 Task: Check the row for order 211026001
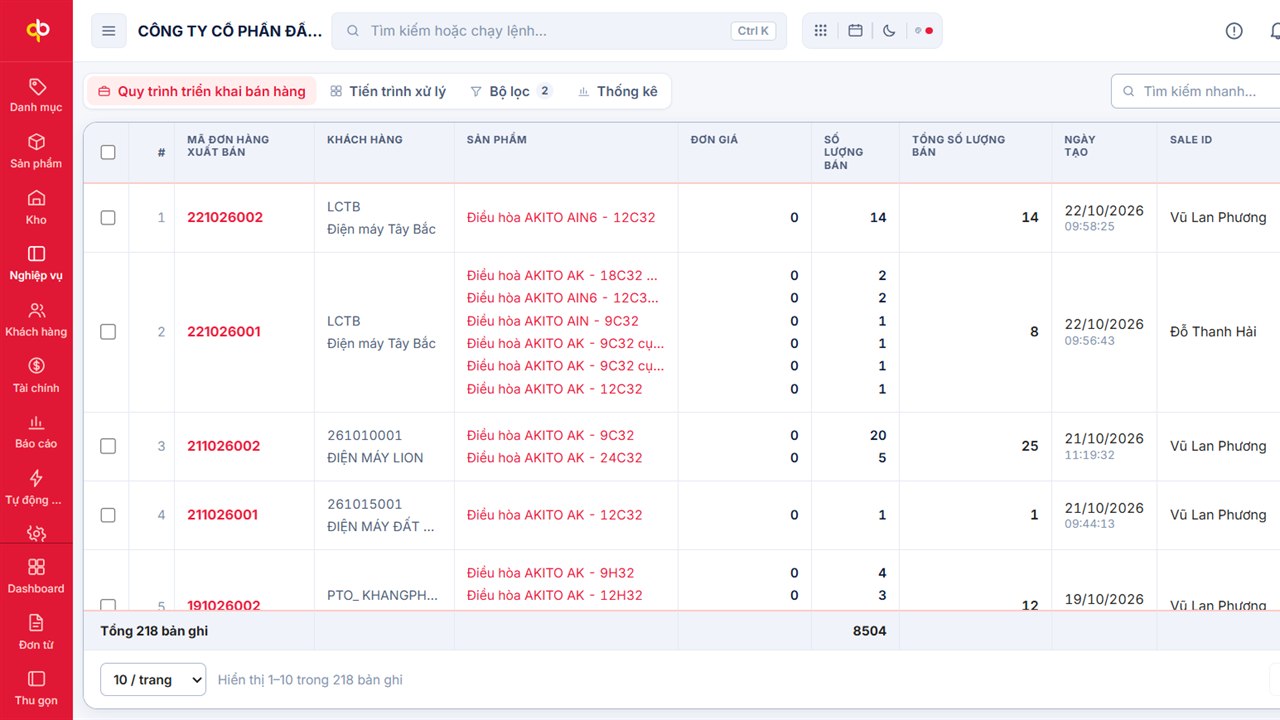pyautogui.click(x=108, y=515)
